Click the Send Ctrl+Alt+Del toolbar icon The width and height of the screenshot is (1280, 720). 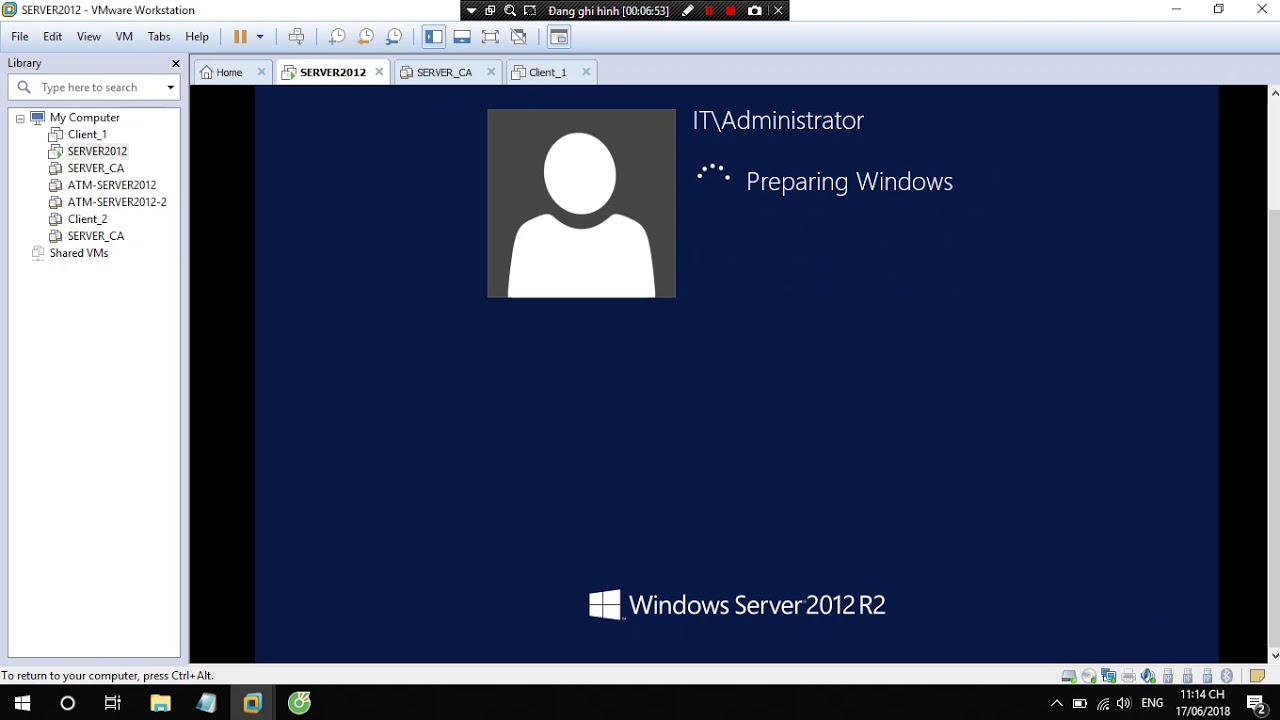(x=297, y=37)
